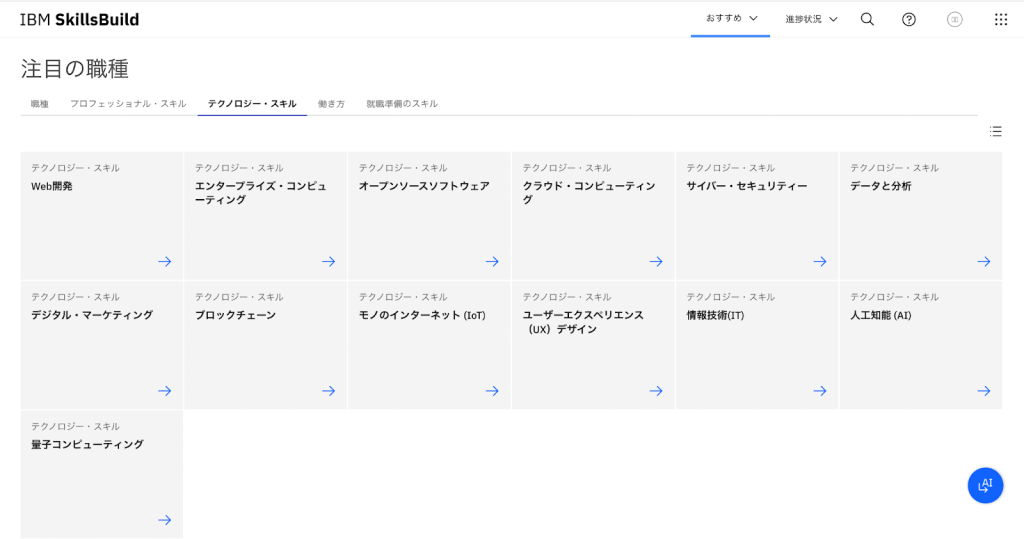This screenshot has width=1024, height=539.
Task: Click the arrow on the 人工知能 (AI) card
Action: (983, 391)
